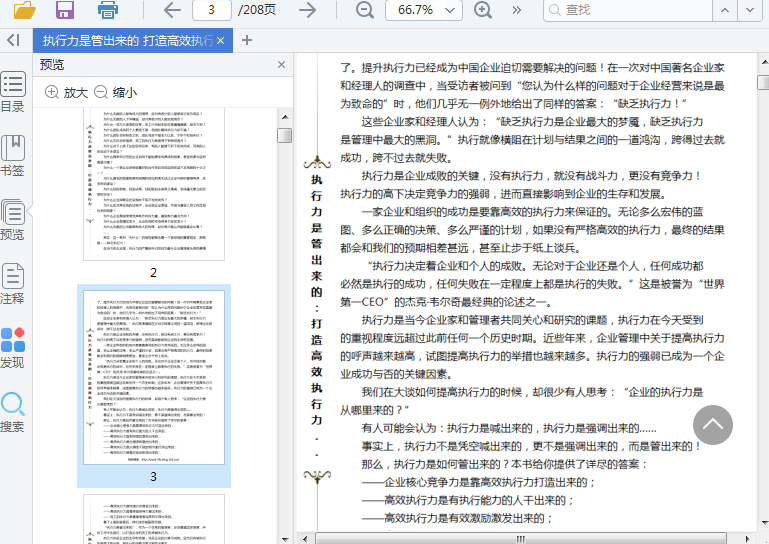769x544 pixels.
Task: Open the 书签 bookmarks panel
Action: pos(13,156)
